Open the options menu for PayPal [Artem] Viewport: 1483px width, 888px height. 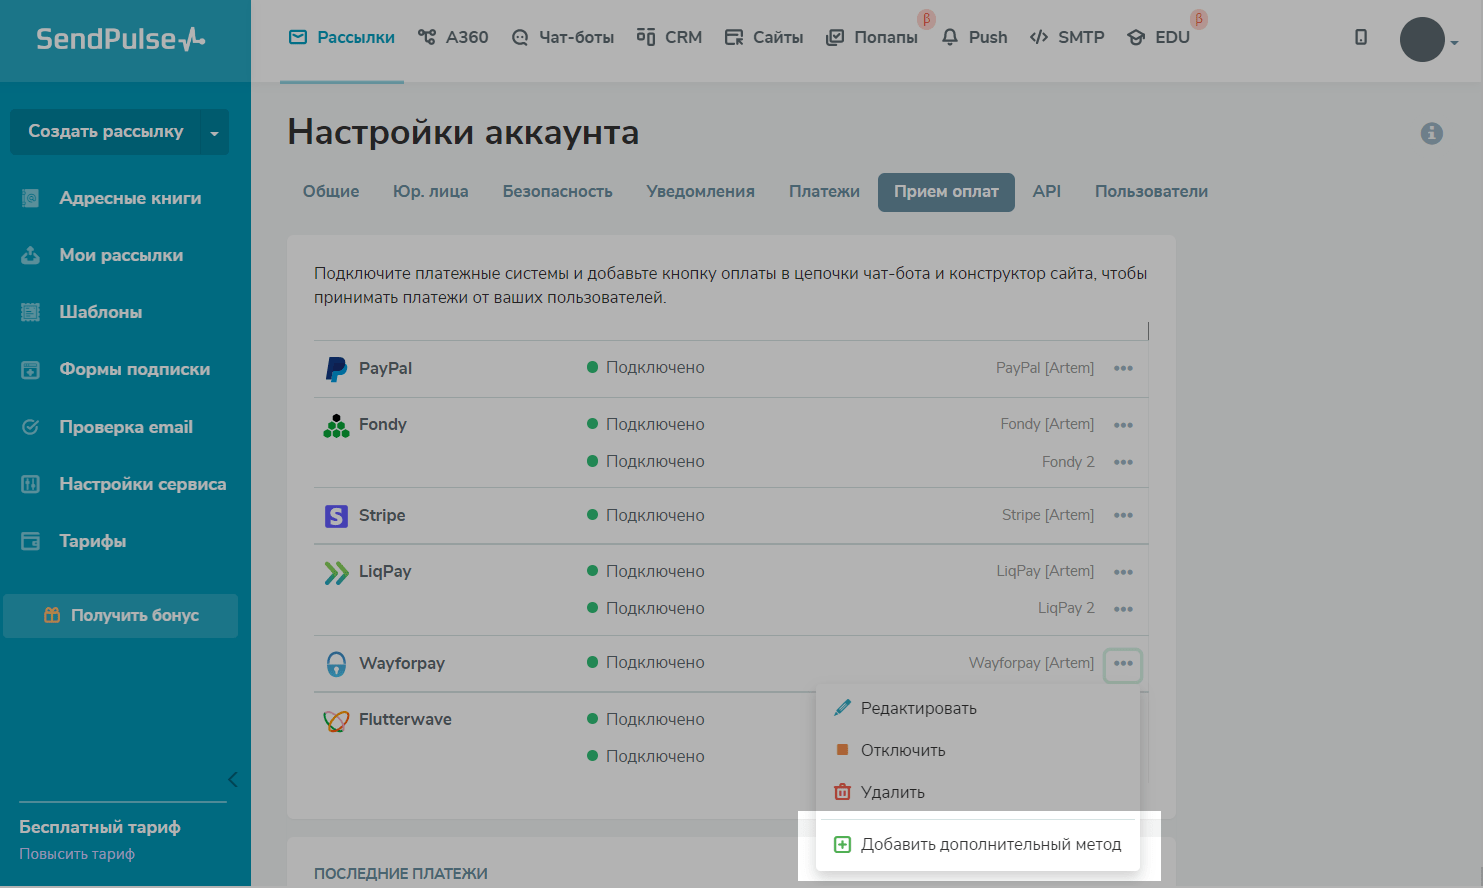(1123, 368)
